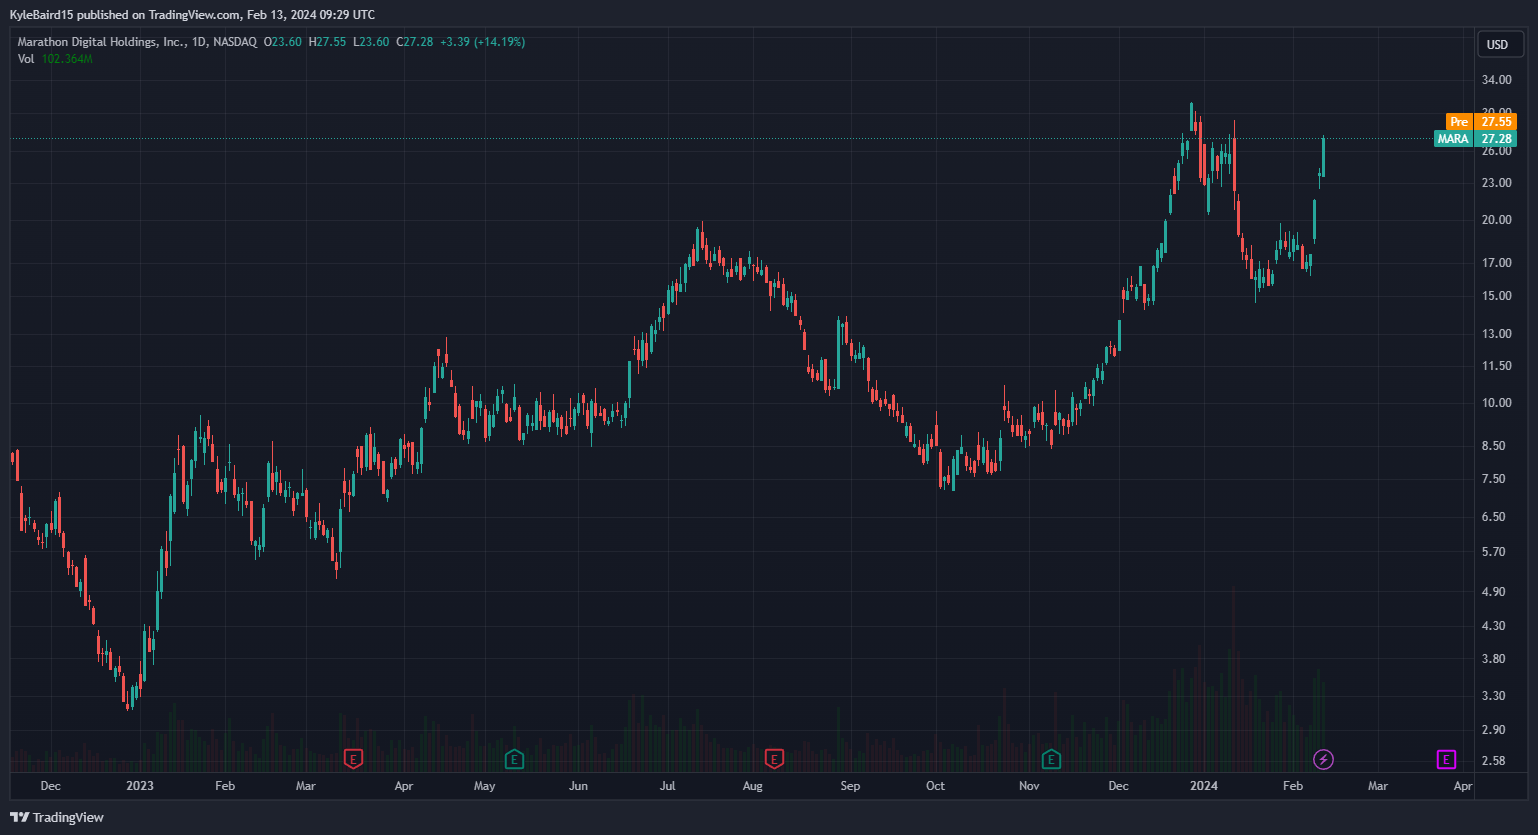Screen dimensions: 1538x835
Task: Click the red earnings marker in mid-March
Action: 352,759
